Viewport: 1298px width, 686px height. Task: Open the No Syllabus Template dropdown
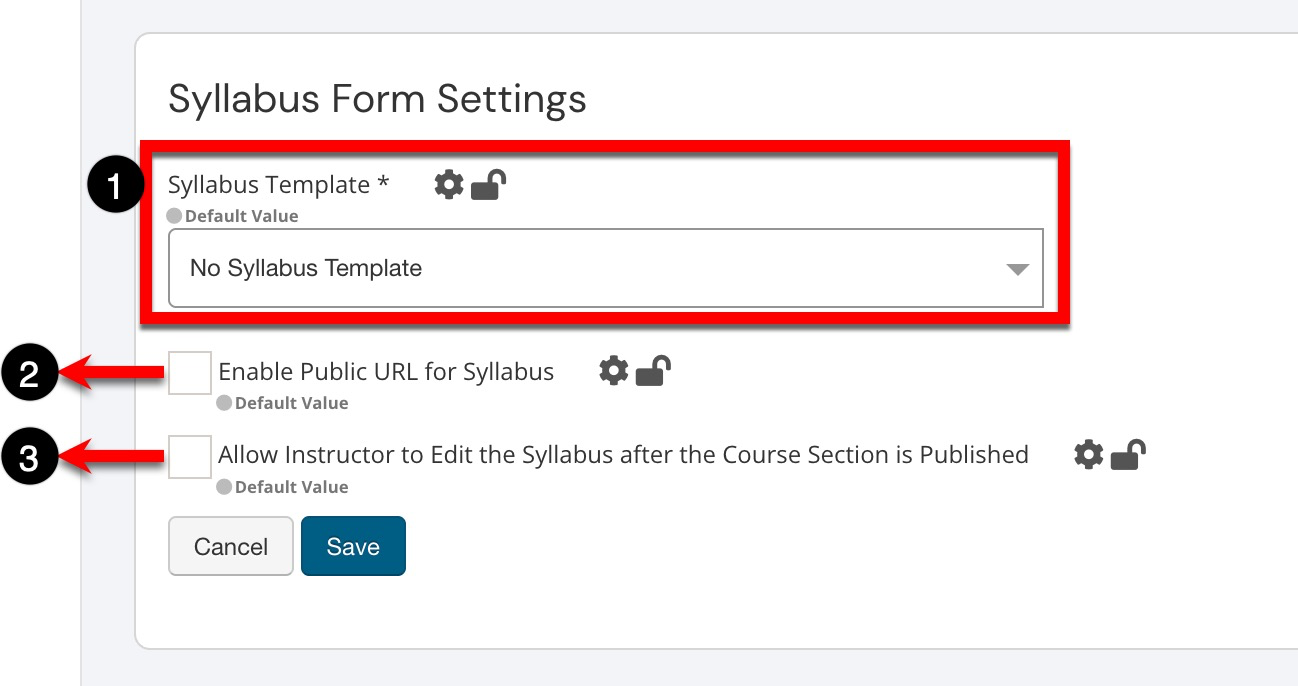pos(605,268)
